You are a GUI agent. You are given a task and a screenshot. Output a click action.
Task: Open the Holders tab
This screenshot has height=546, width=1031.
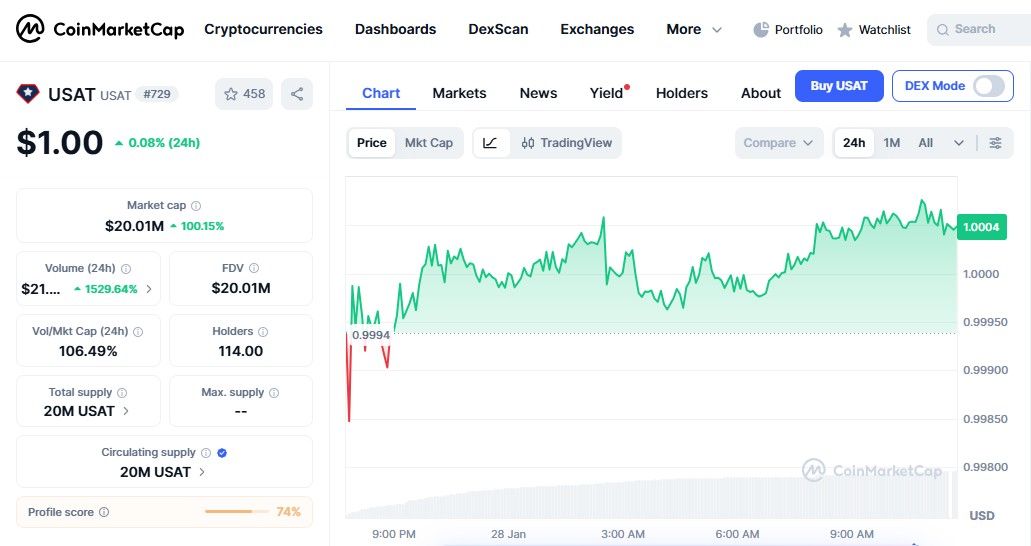[x=681, y=93]
